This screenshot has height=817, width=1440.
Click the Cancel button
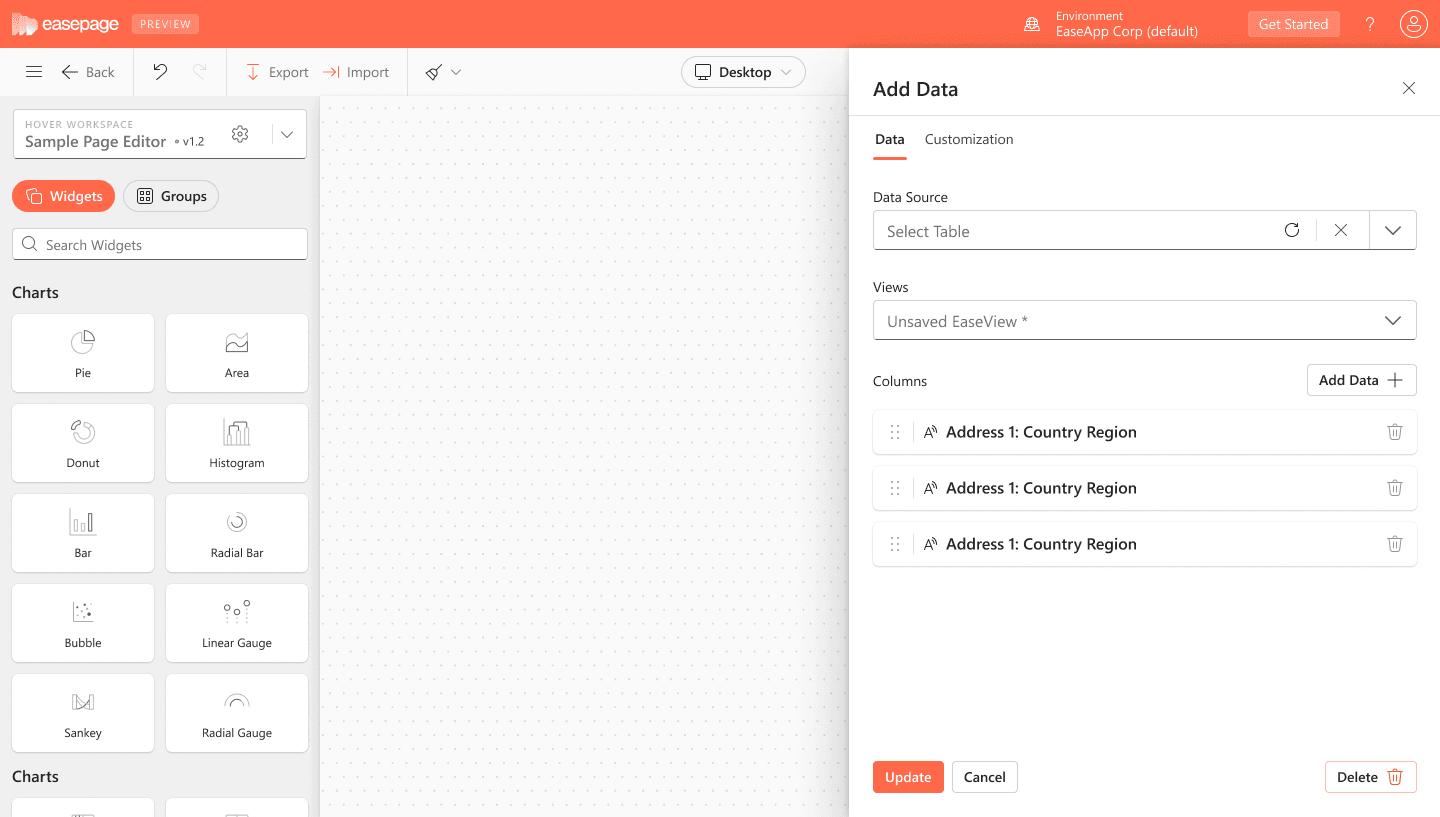[985, 777]
